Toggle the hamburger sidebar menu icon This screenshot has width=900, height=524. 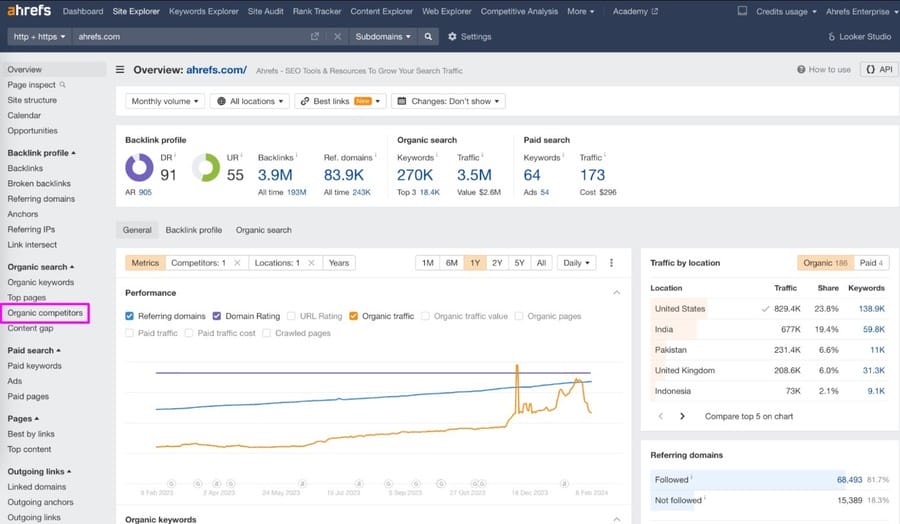point(121,70)
